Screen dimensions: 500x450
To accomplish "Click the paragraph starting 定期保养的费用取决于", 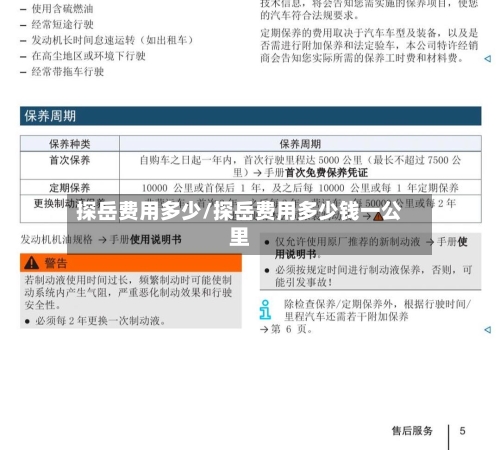I will (x=369, y=45).
